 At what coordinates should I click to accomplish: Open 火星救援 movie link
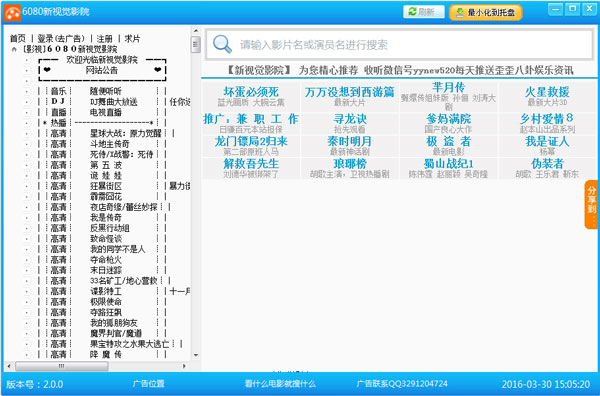pyautogui.click(x=547, y=92)
